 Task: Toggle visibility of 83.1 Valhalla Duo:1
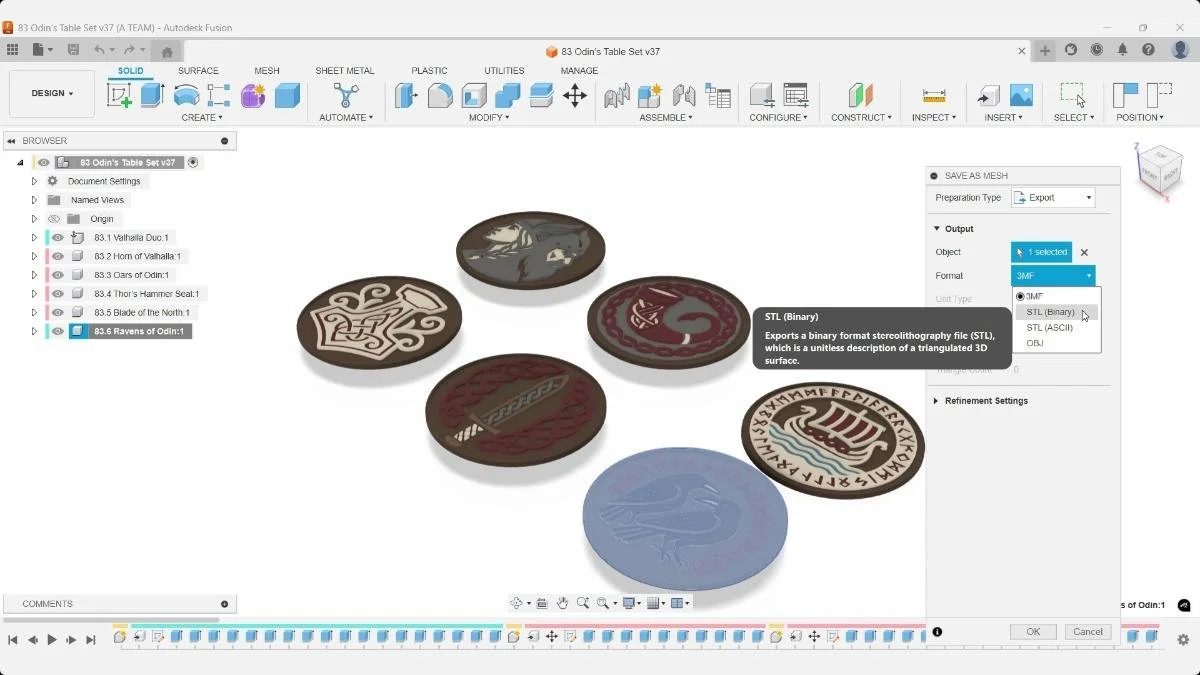(58, 238)
